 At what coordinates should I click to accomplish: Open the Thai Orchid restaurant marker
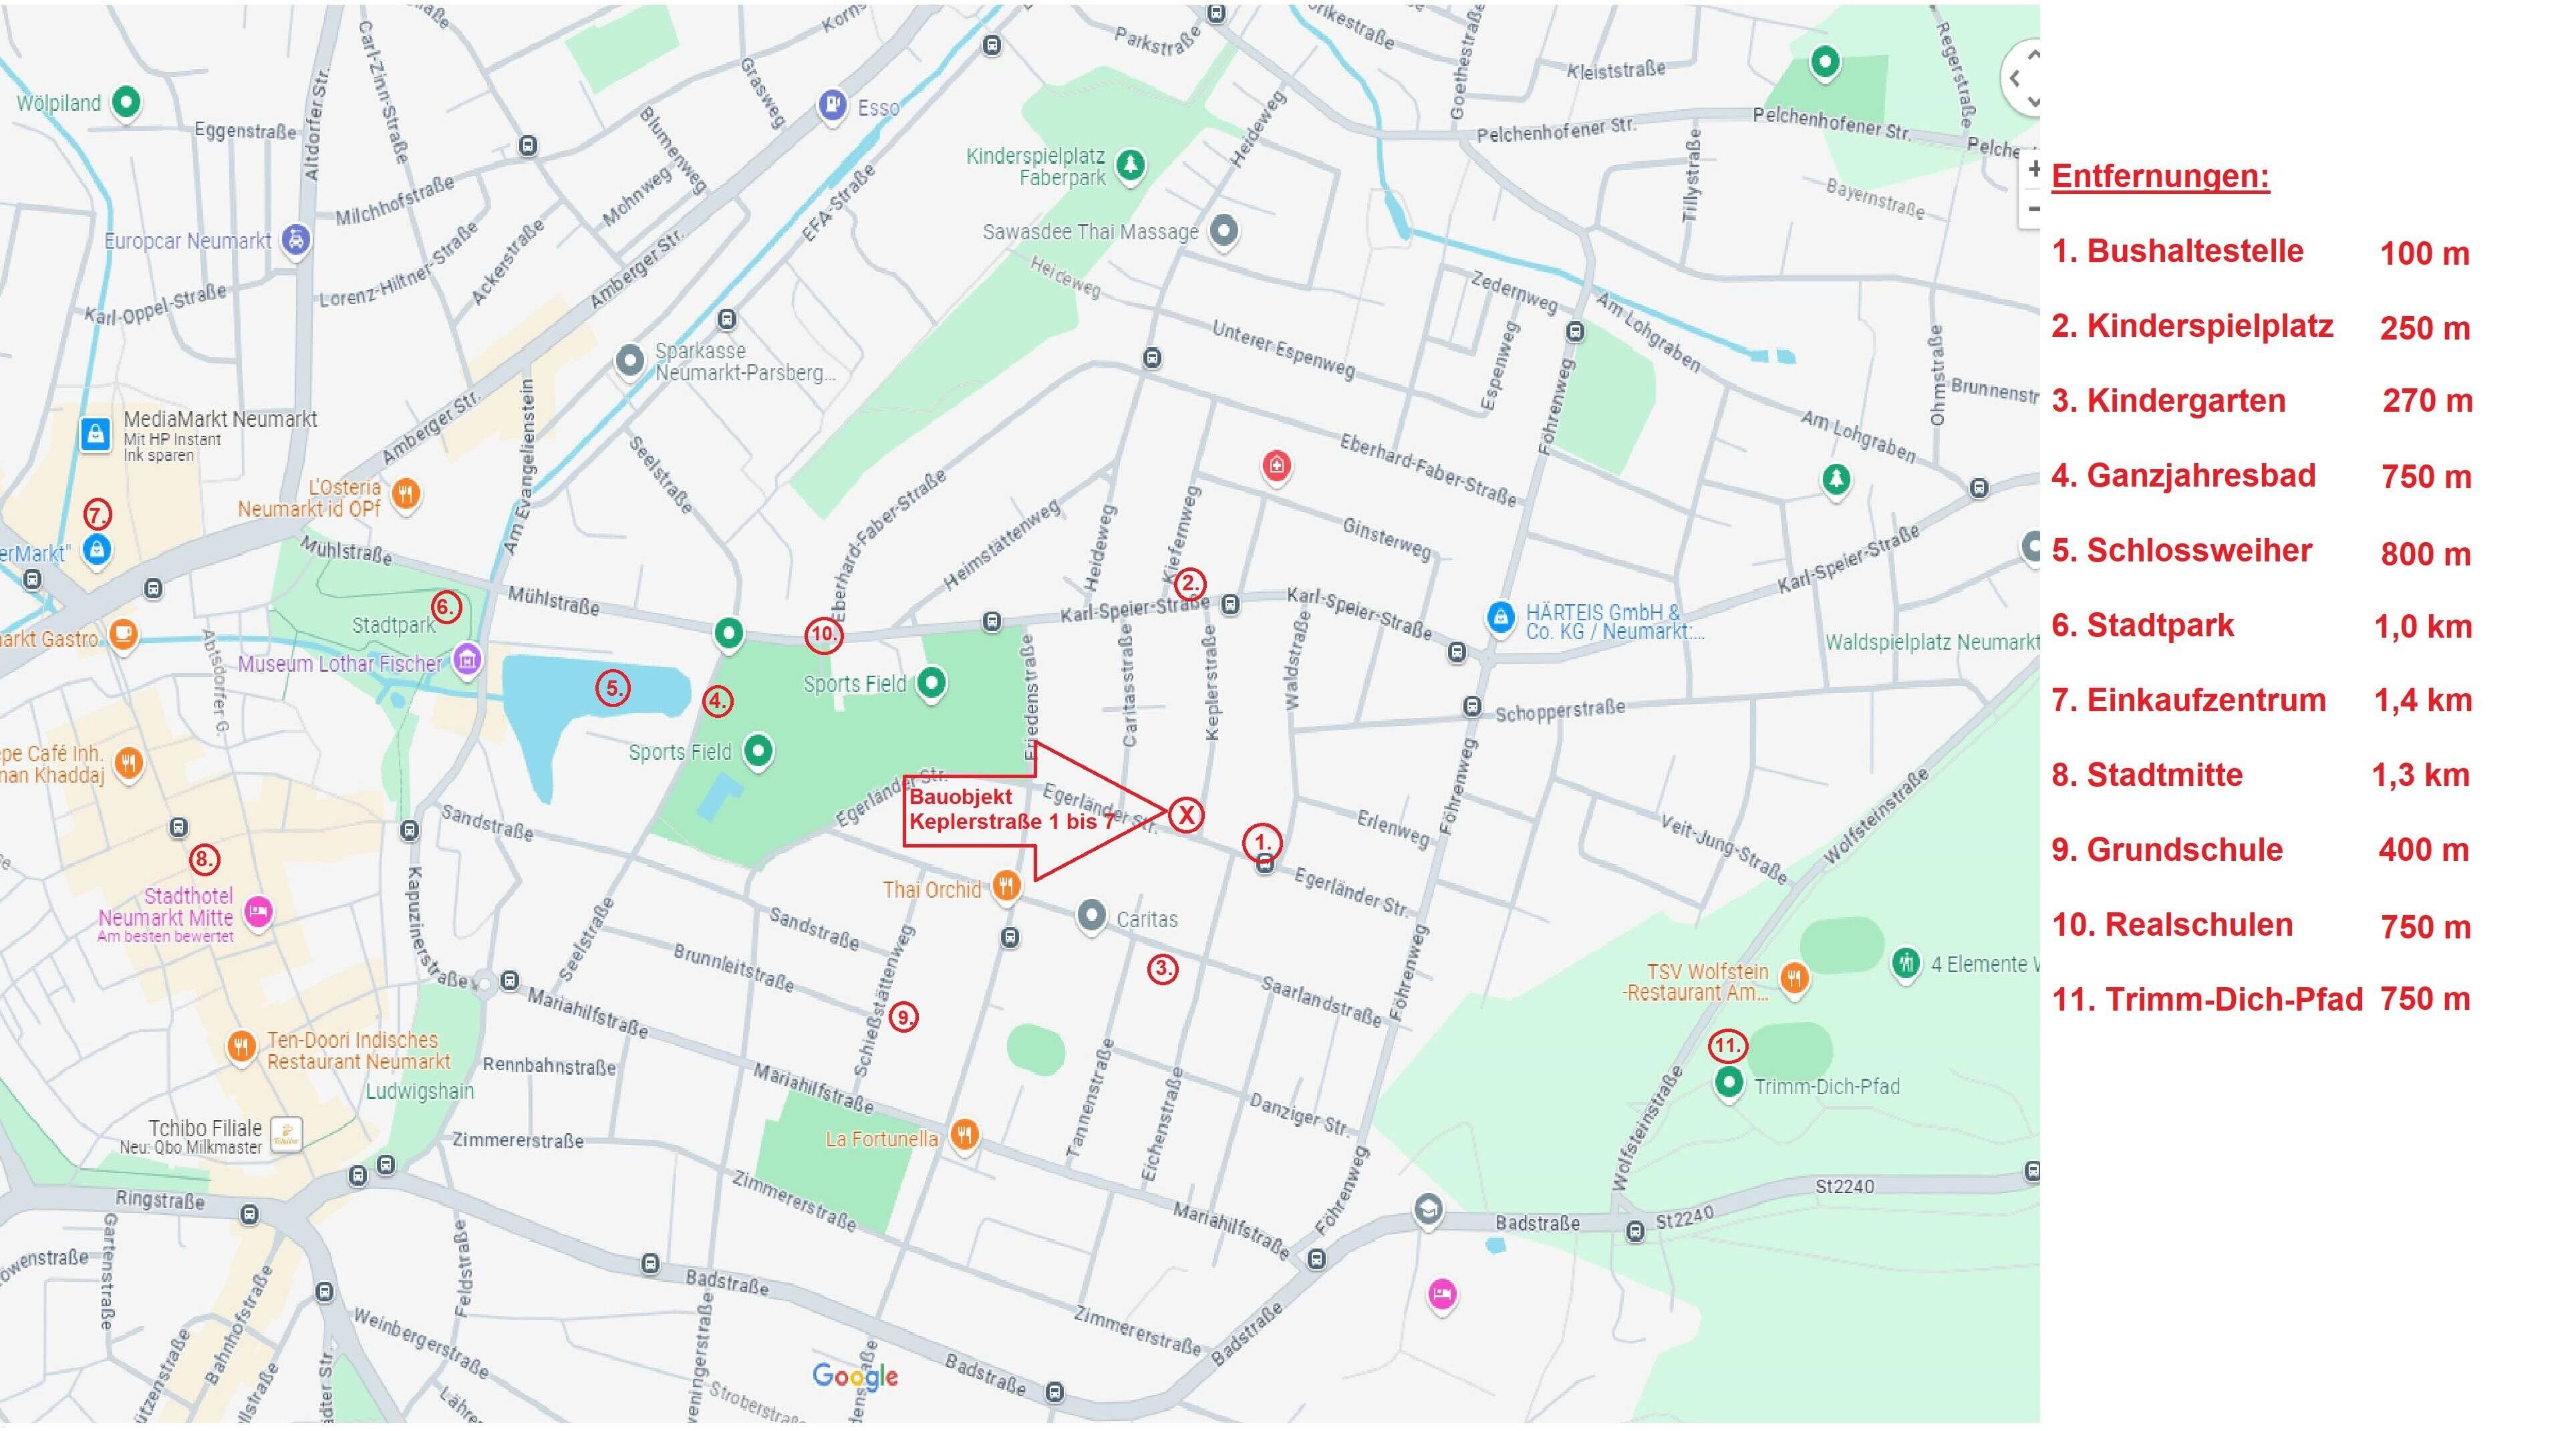coord(1006,885)
